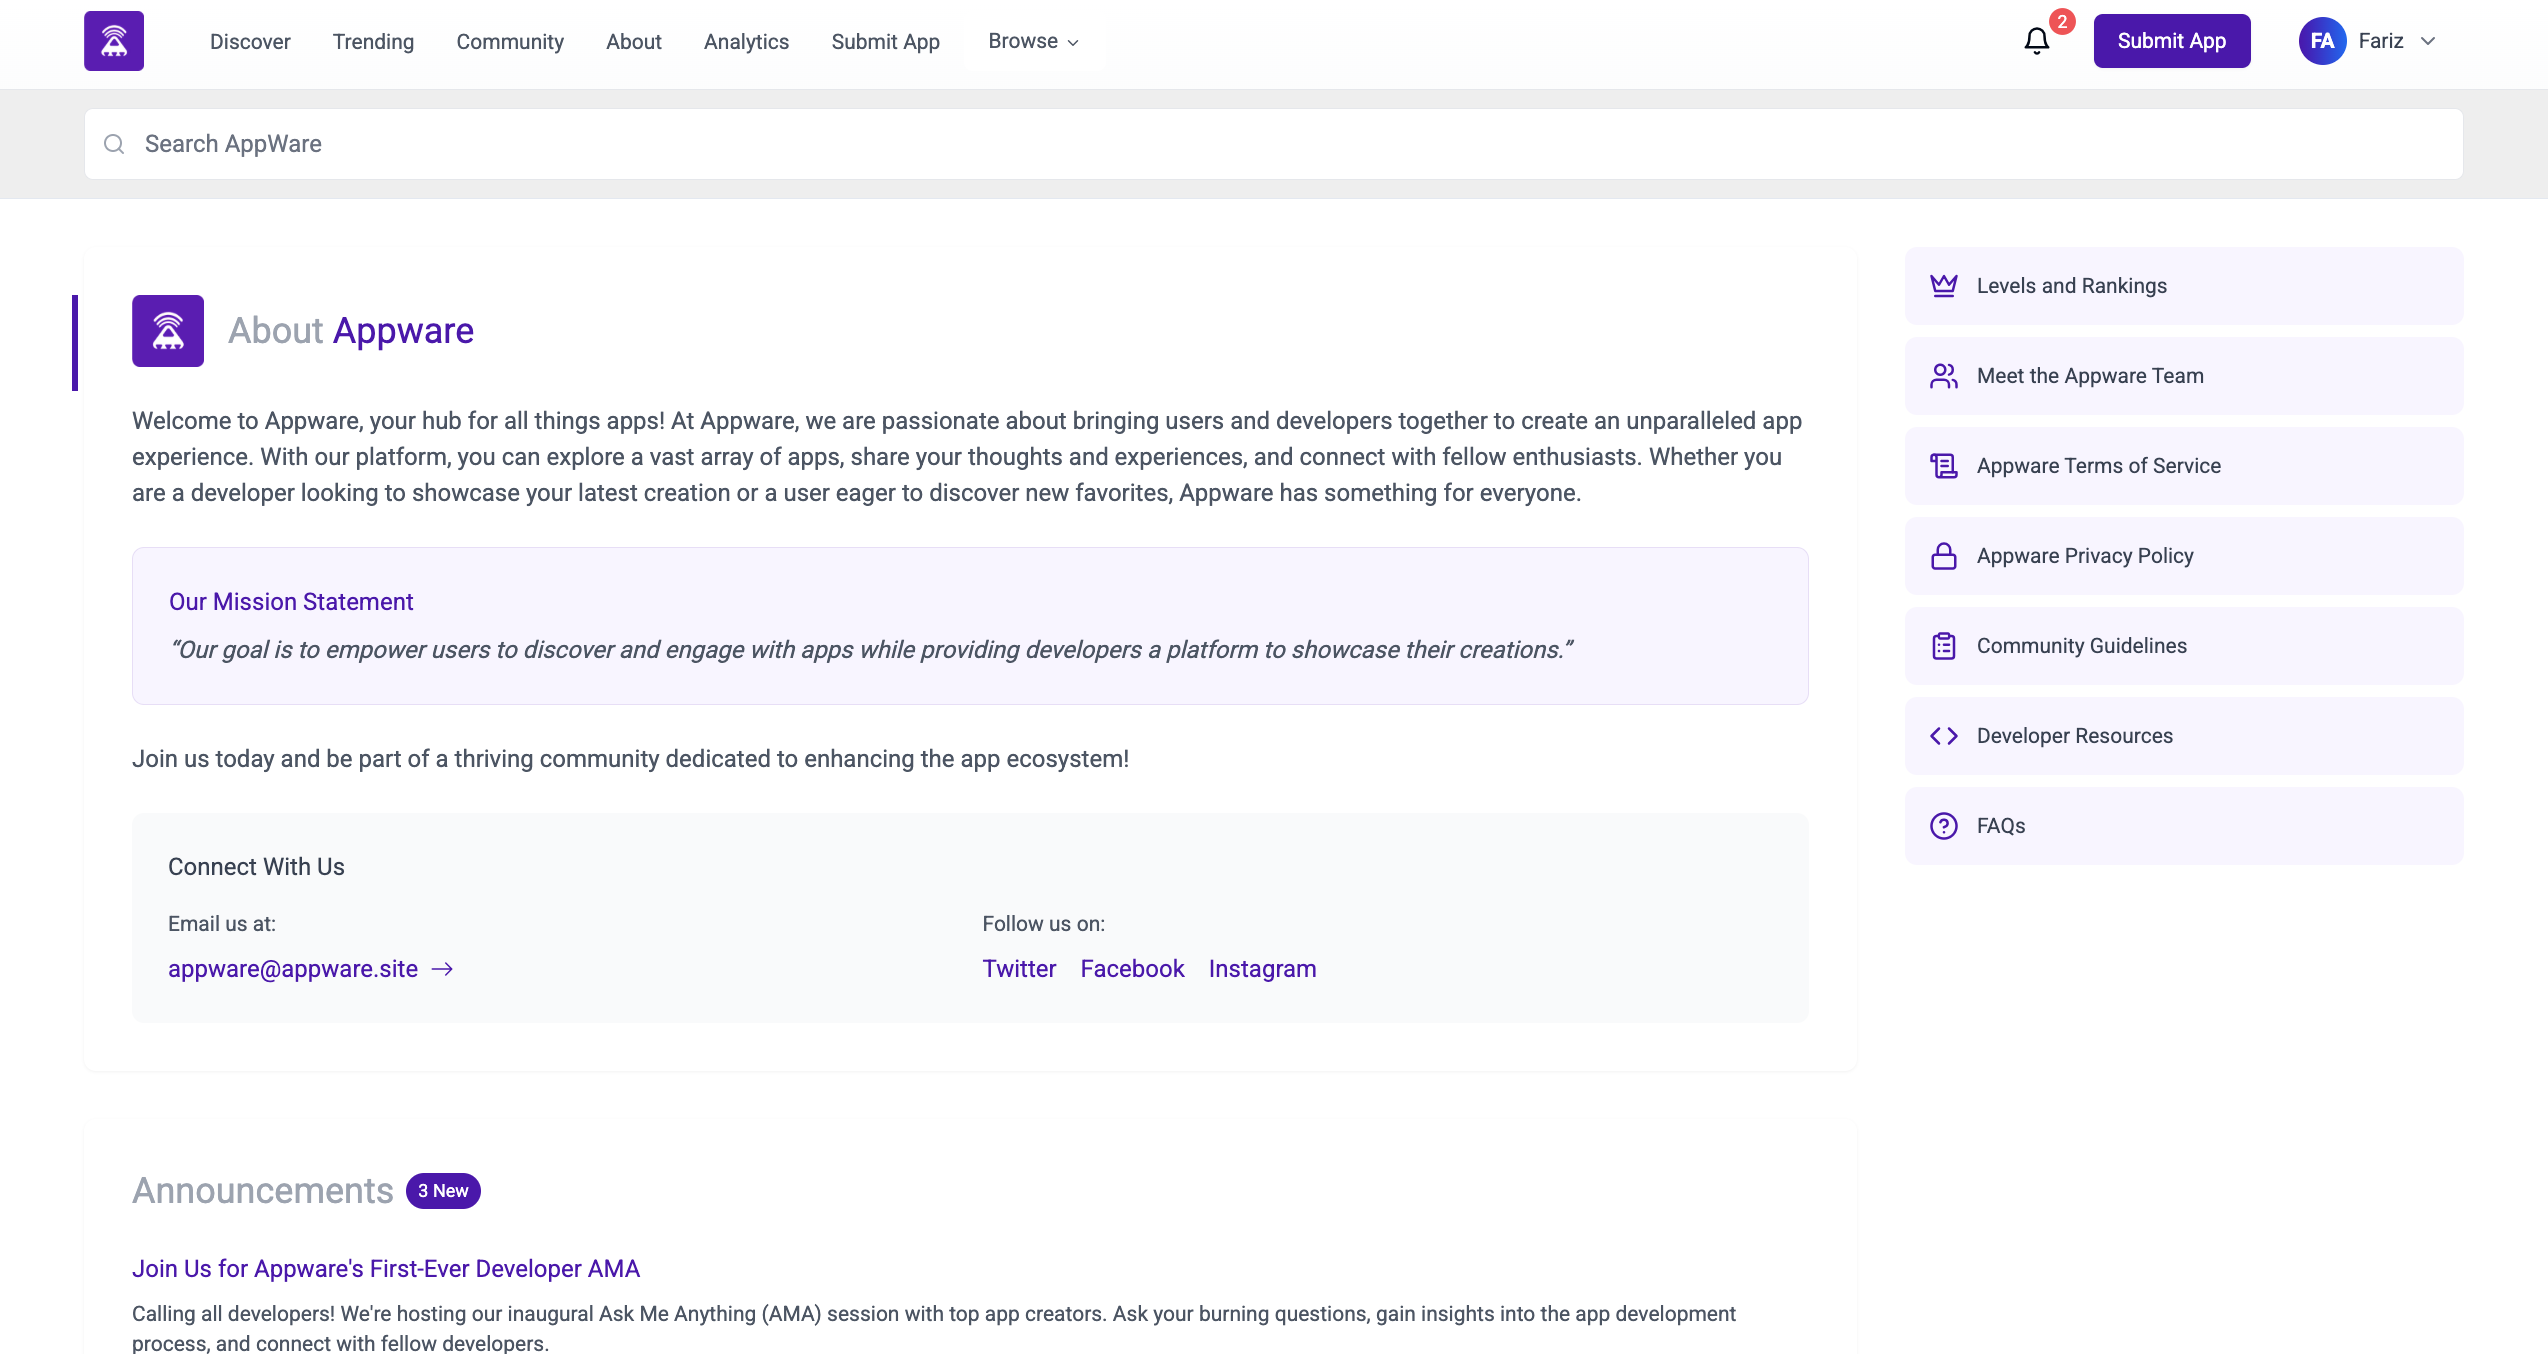The image size is (2548, 1354).
Task: Open the FAQs sidebar item
Action: pos(2184,826)
